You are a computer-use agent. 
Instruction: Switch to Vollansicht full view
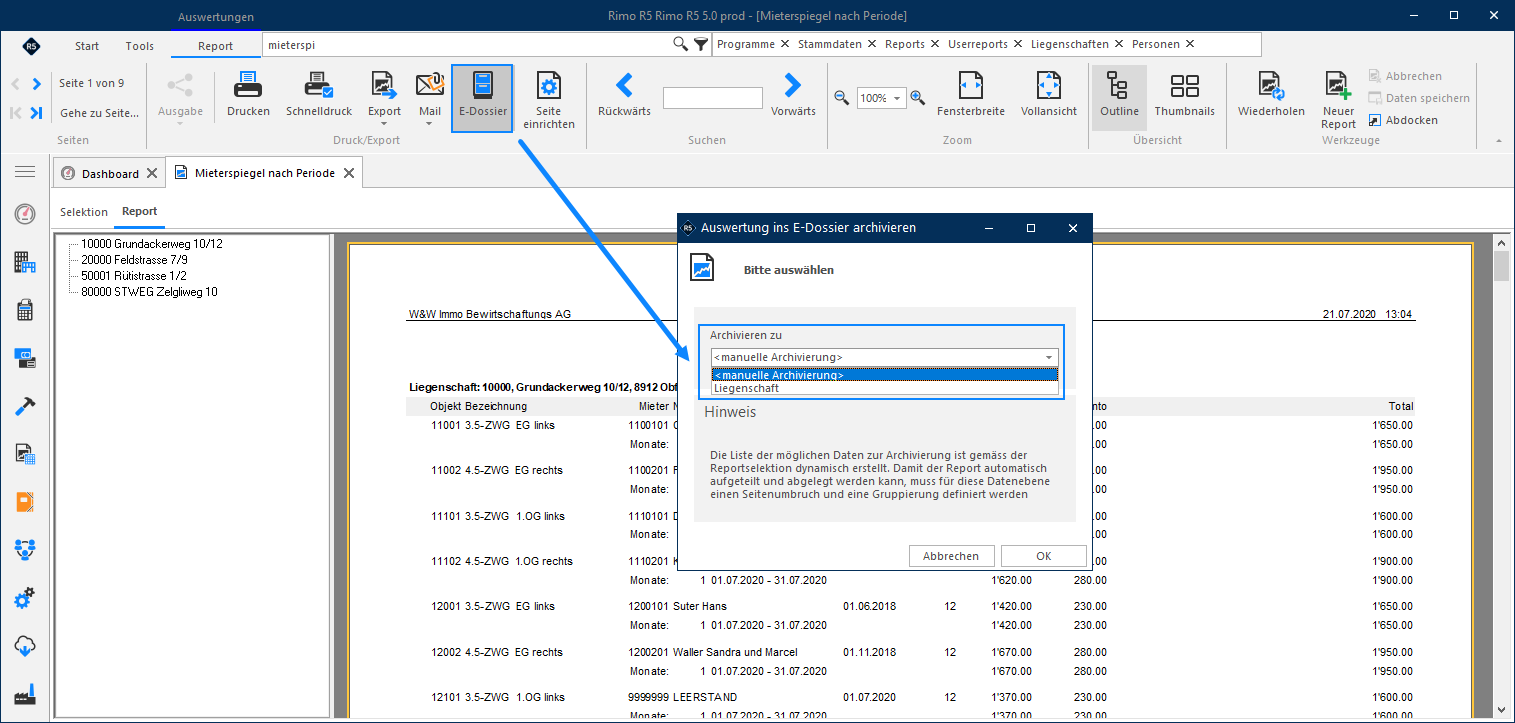coord(1049,96)
